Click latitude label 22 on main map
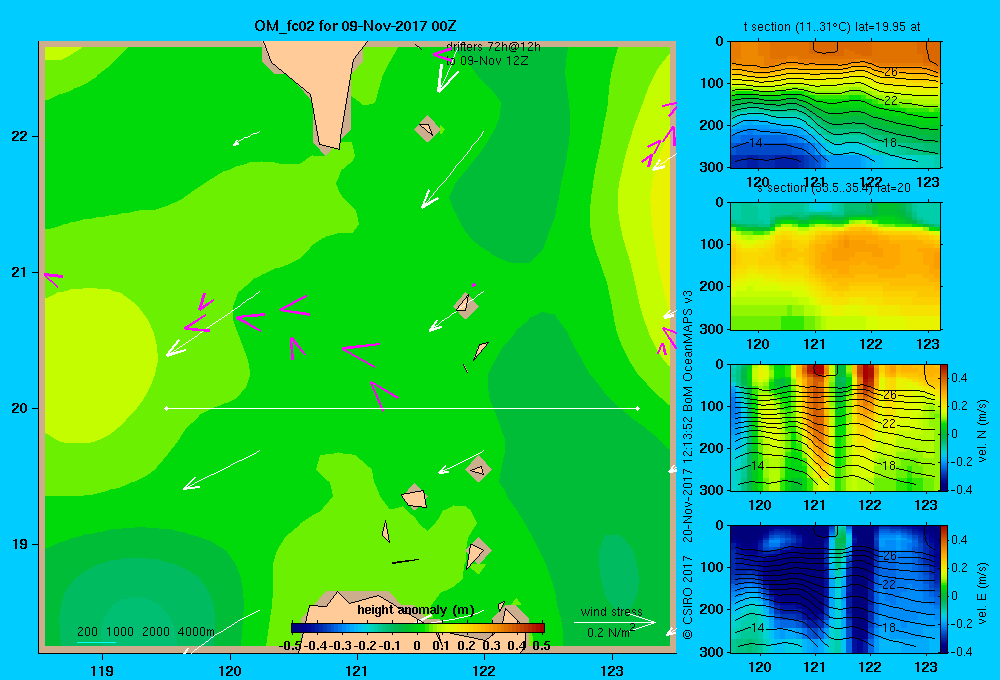 pos(20,137)
